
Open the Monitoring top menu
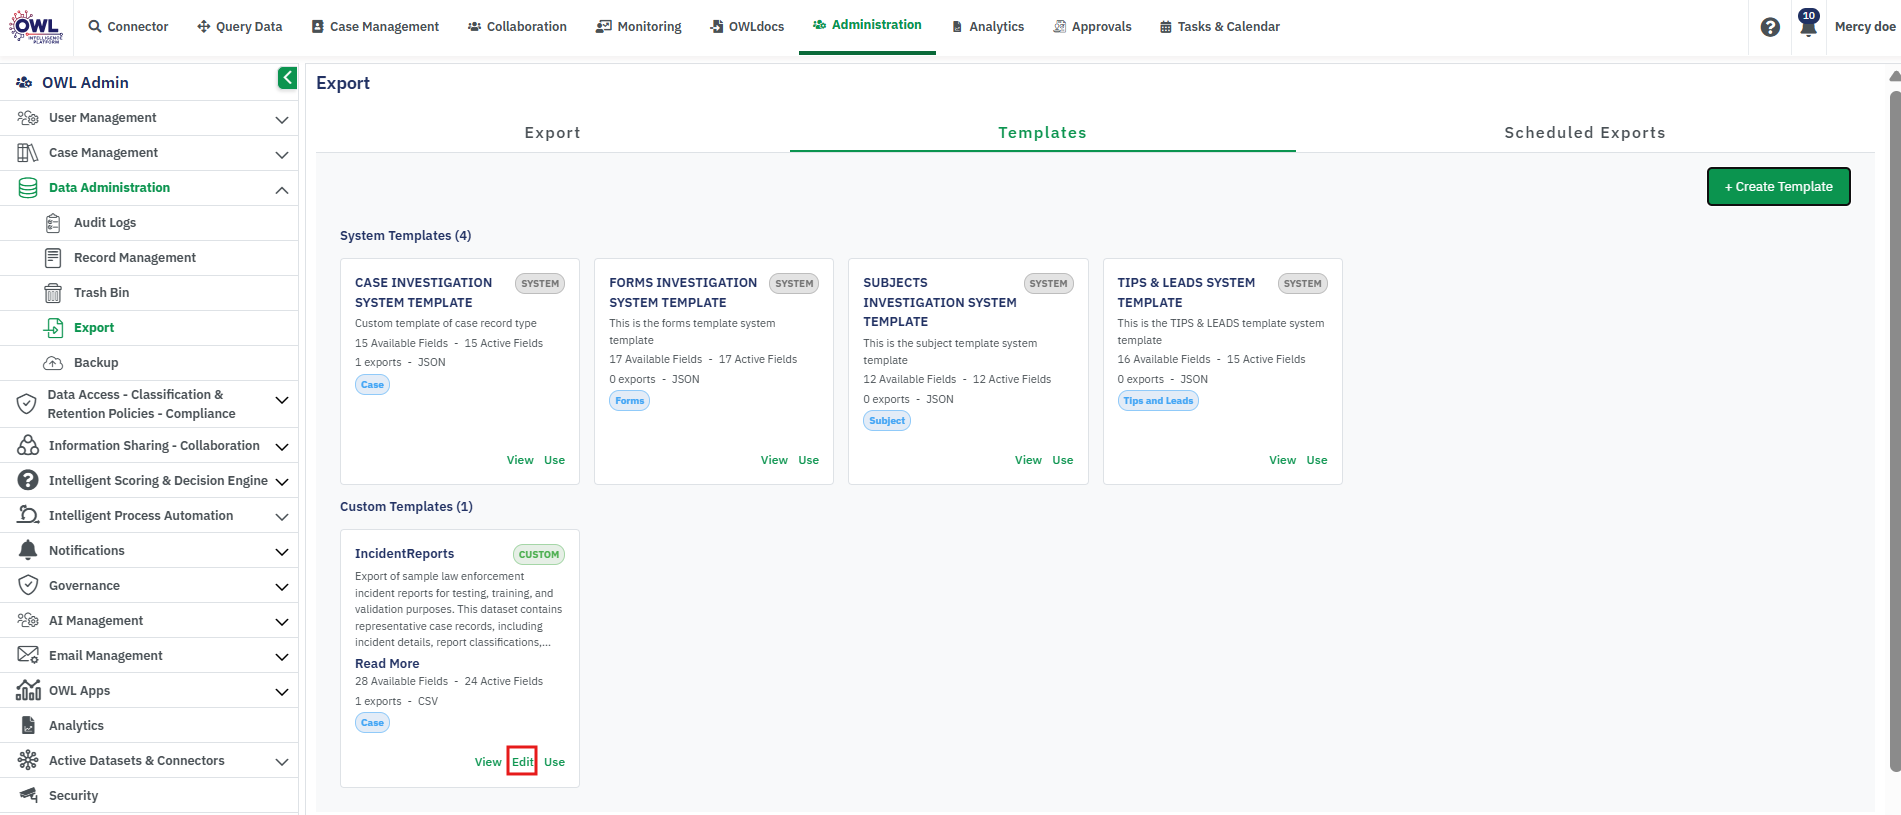pyautogui.click(x=639, y=27)
